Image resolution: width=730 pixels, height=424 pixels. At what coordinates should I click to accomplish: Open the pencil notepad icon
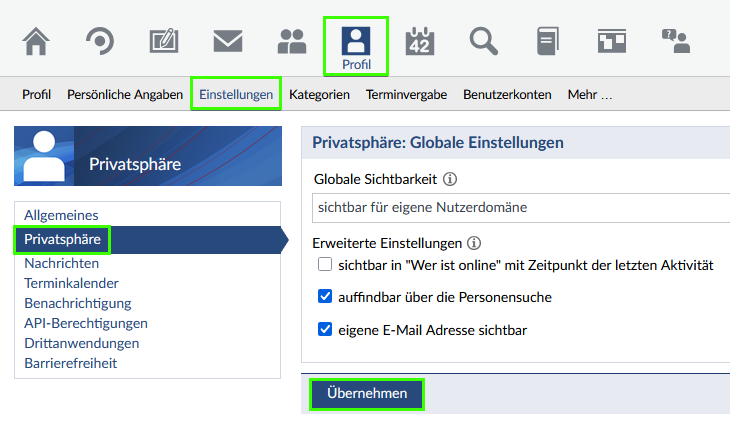(164, 41)
